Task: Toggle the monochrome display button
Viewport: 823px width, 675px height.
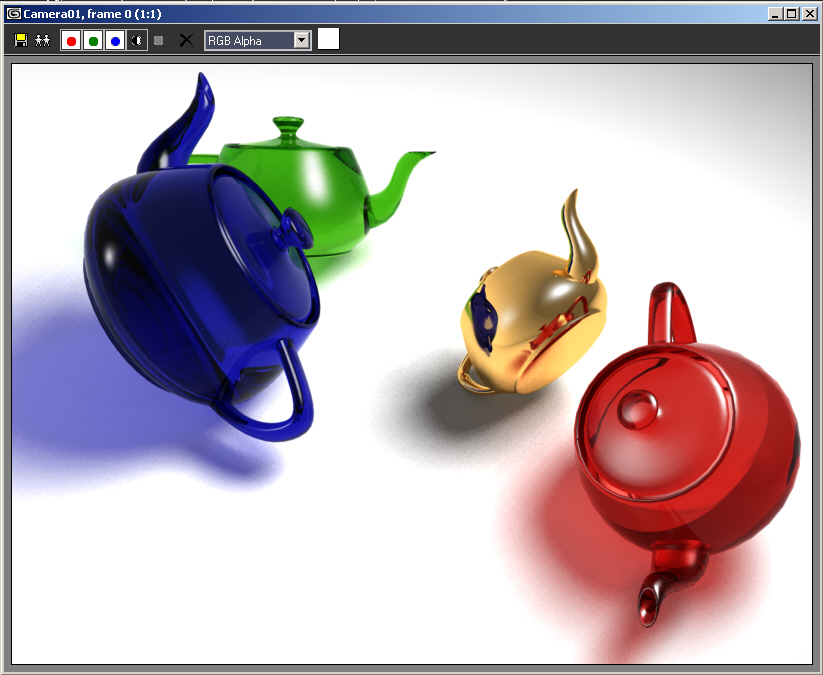Action: point(159,40)
